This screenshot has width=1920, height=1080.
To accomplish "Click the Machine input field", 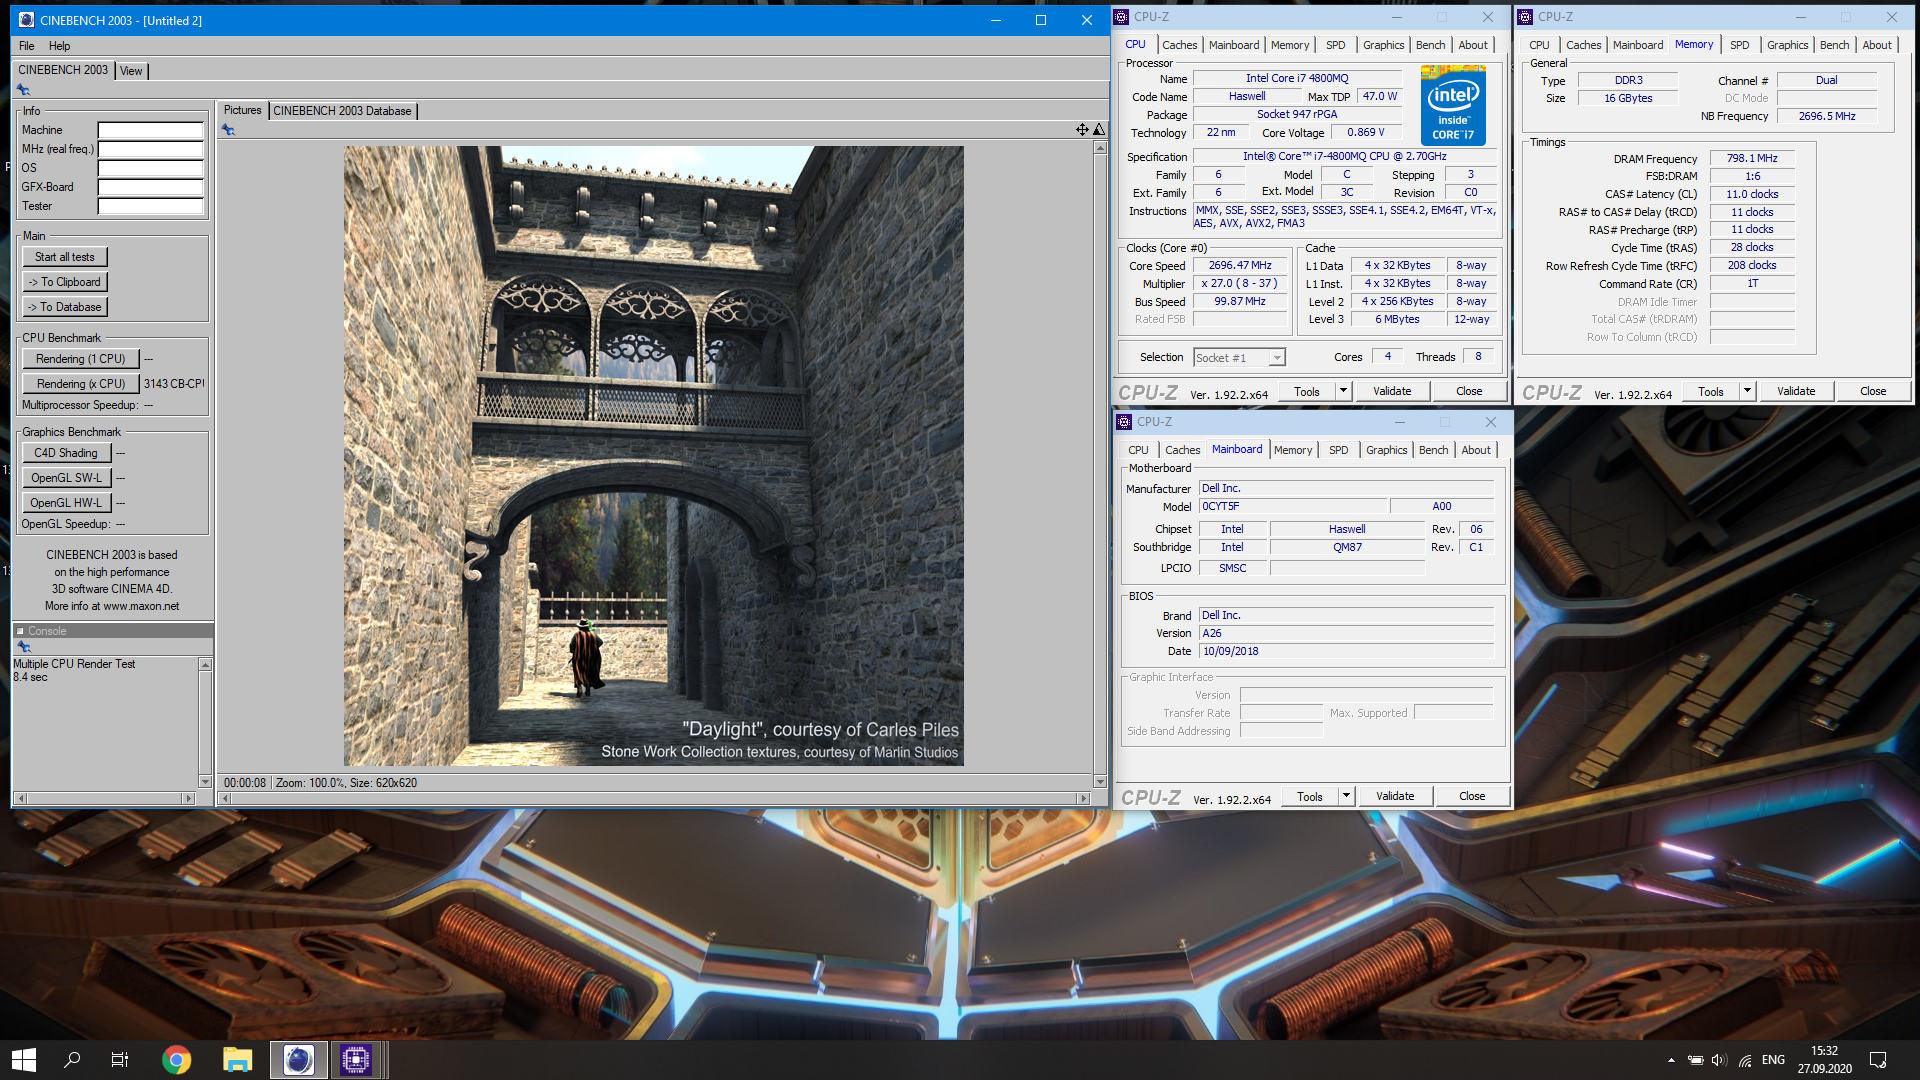I will pyautogui.click(x=151, y=130).
